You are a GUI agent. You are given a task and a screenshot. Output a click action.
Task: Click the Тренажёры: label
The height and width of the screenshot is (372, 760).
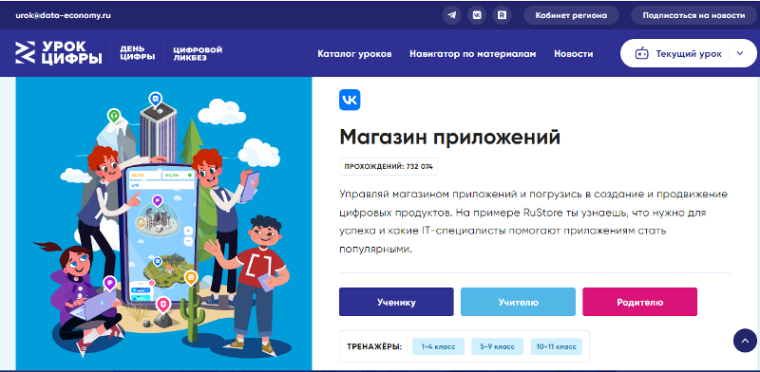(375, 347)
